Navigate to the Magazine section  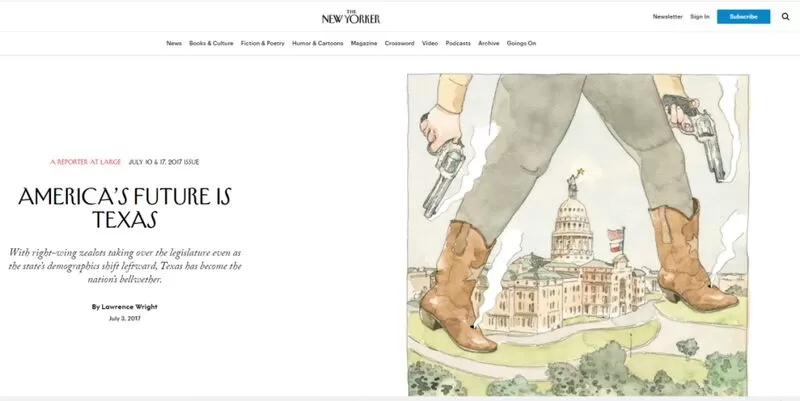point(364,43)
